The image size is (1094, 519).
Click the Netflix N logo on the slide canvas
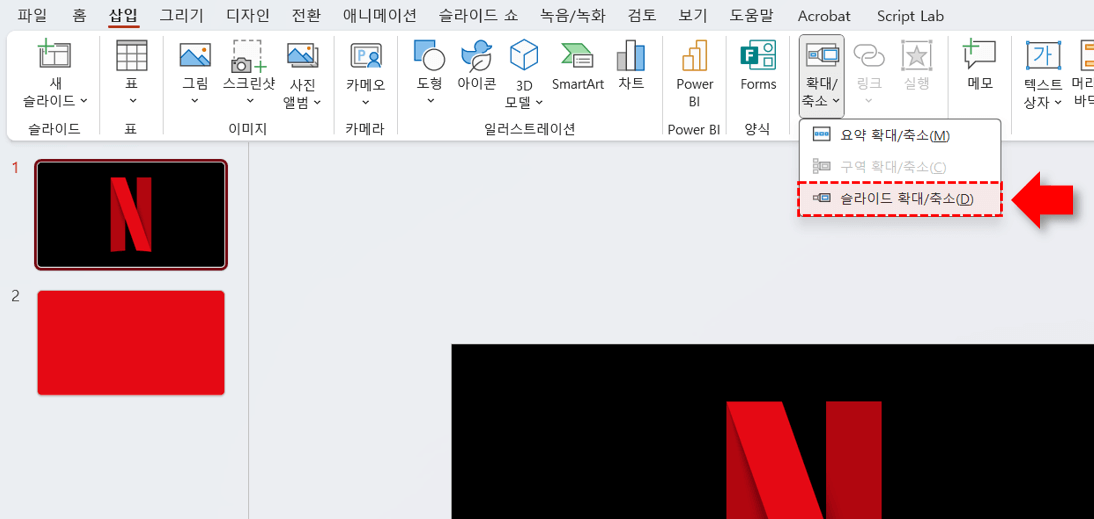pyautogui.click(x=804, y=460)
